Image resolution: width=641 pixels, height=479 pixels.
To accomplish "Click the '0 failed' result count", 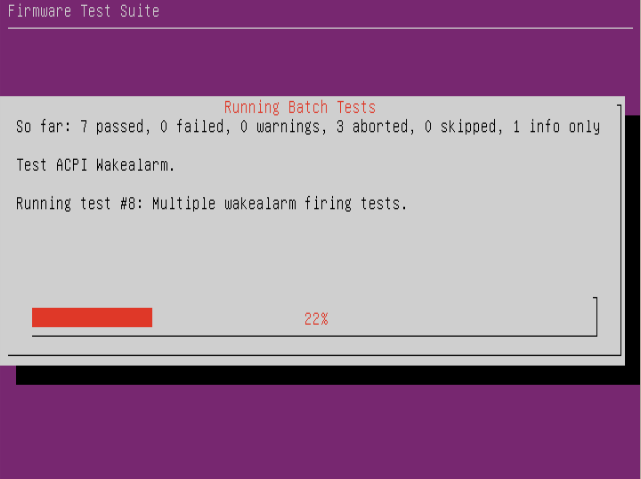I will click(192, 127).
